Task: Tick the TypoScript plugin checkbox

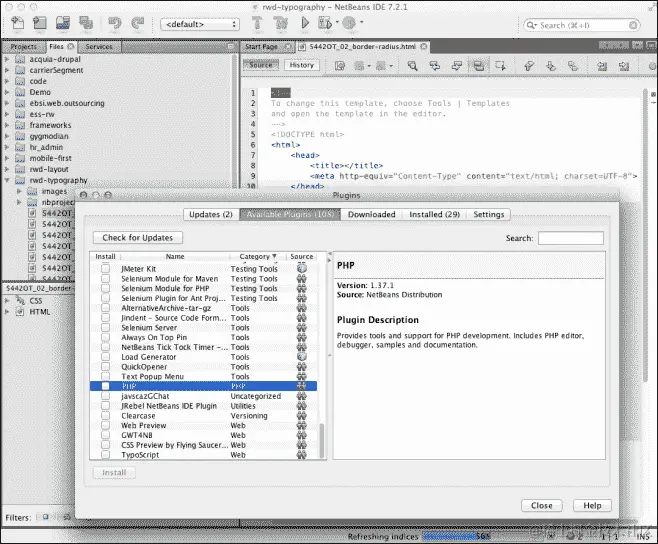Action: (x=105, y=455)
